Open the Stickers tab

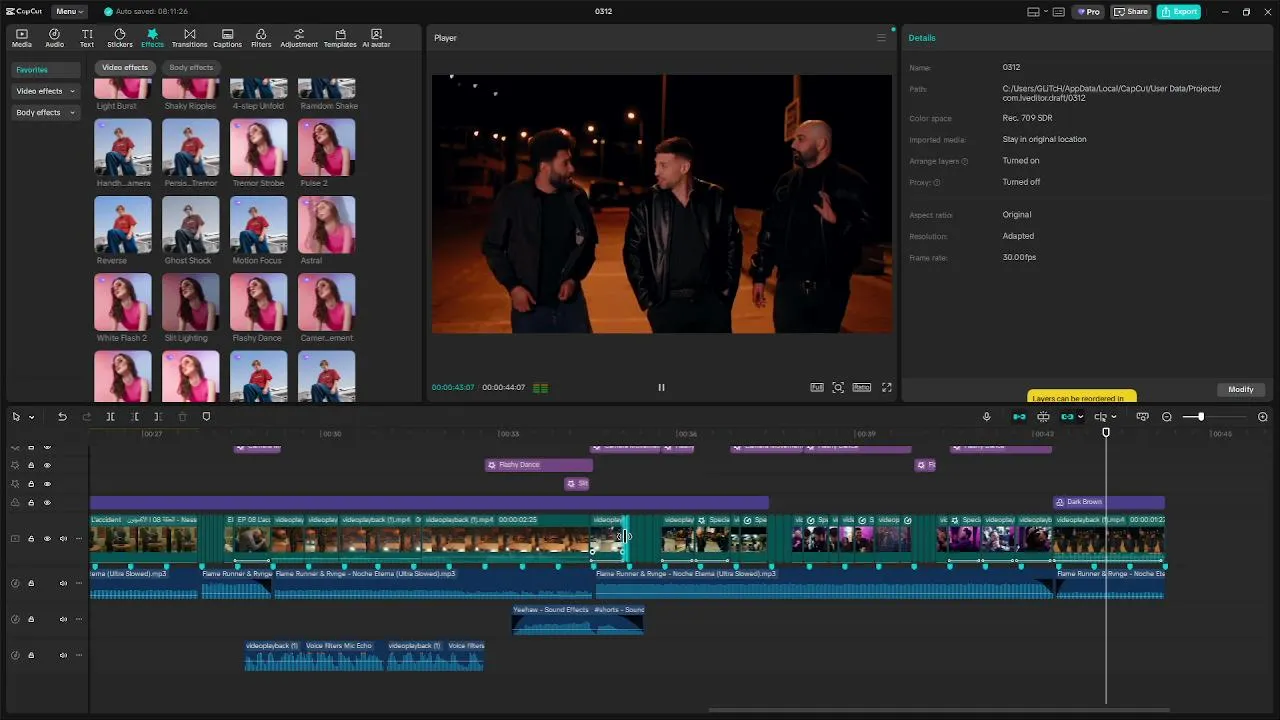[x=119, y=38]
